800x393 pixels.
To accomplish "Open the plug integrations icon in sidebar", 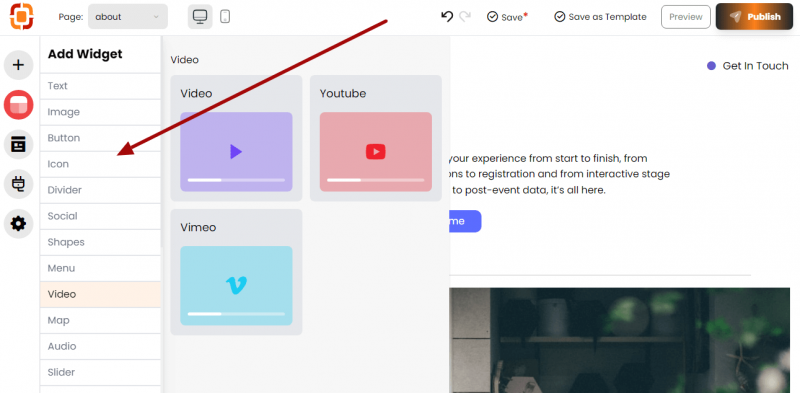I will (18, 184).
